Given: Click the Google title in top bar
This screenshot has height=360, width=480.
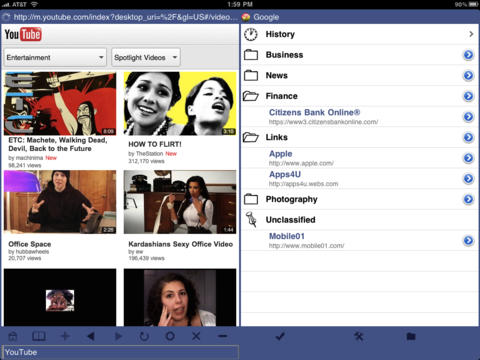Looking at the screenshot, I should coord(266,17).
